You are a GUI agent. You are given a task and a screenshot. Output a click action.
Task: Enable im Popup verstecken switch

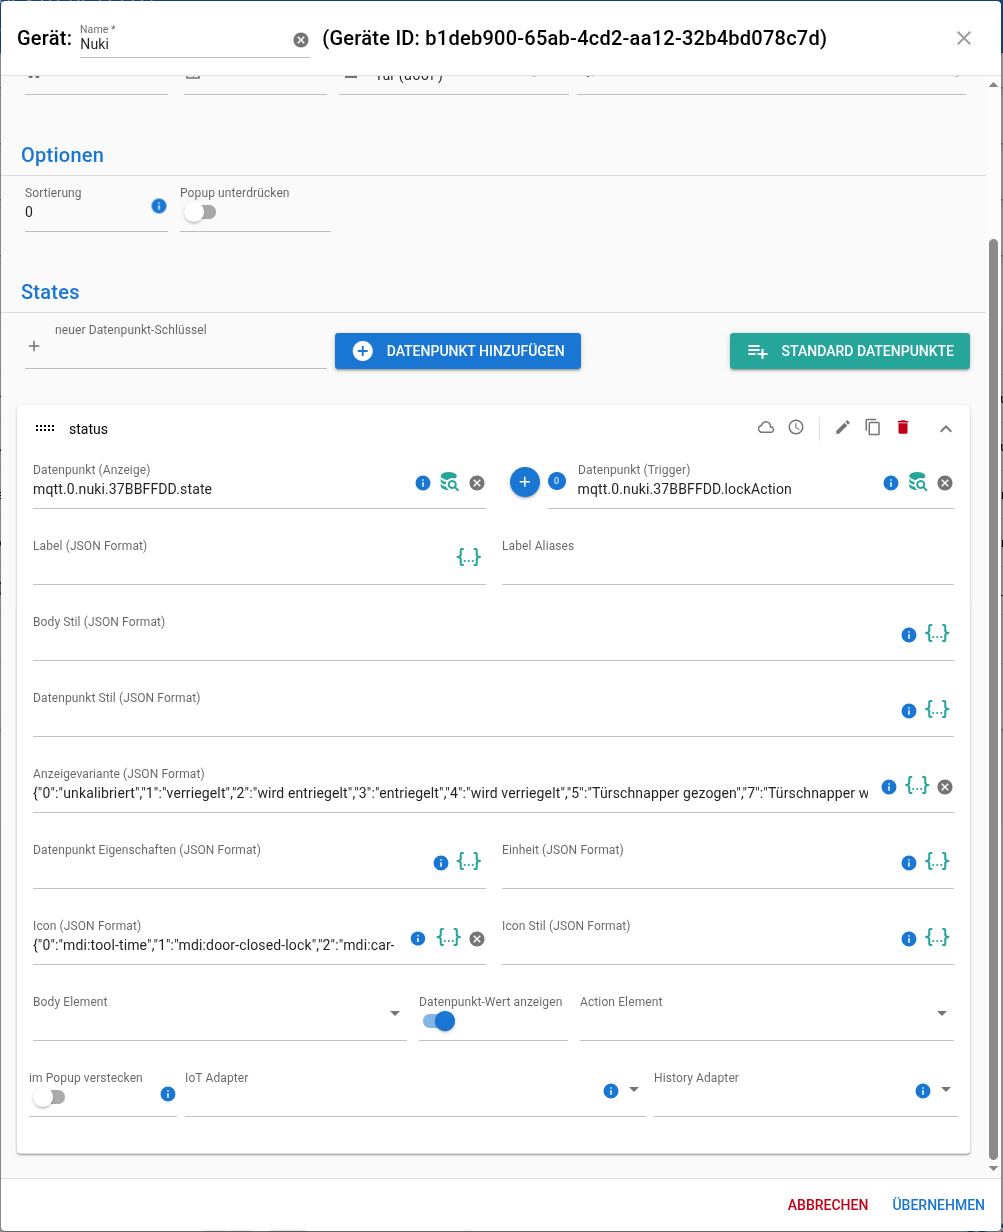point(48,1097)
